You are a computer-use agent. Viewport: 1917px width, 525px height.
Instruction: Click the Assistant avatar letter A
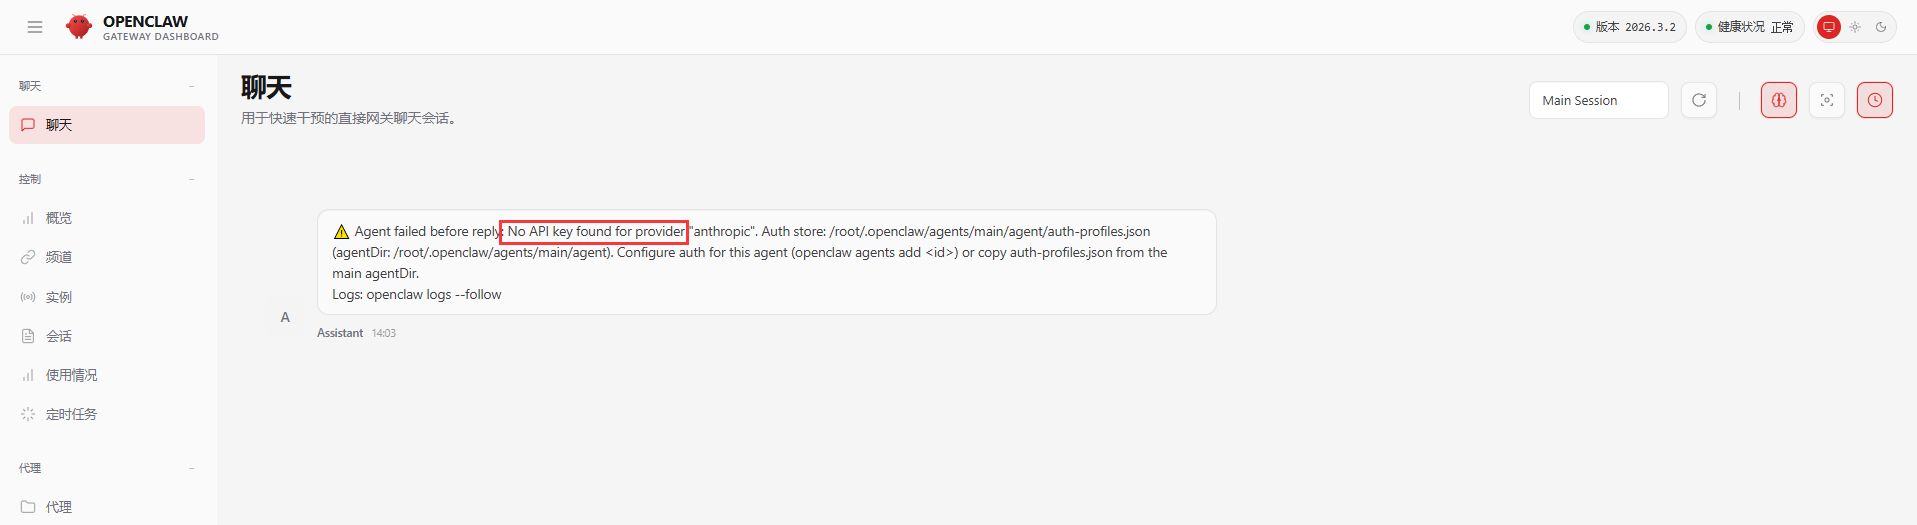285,317
